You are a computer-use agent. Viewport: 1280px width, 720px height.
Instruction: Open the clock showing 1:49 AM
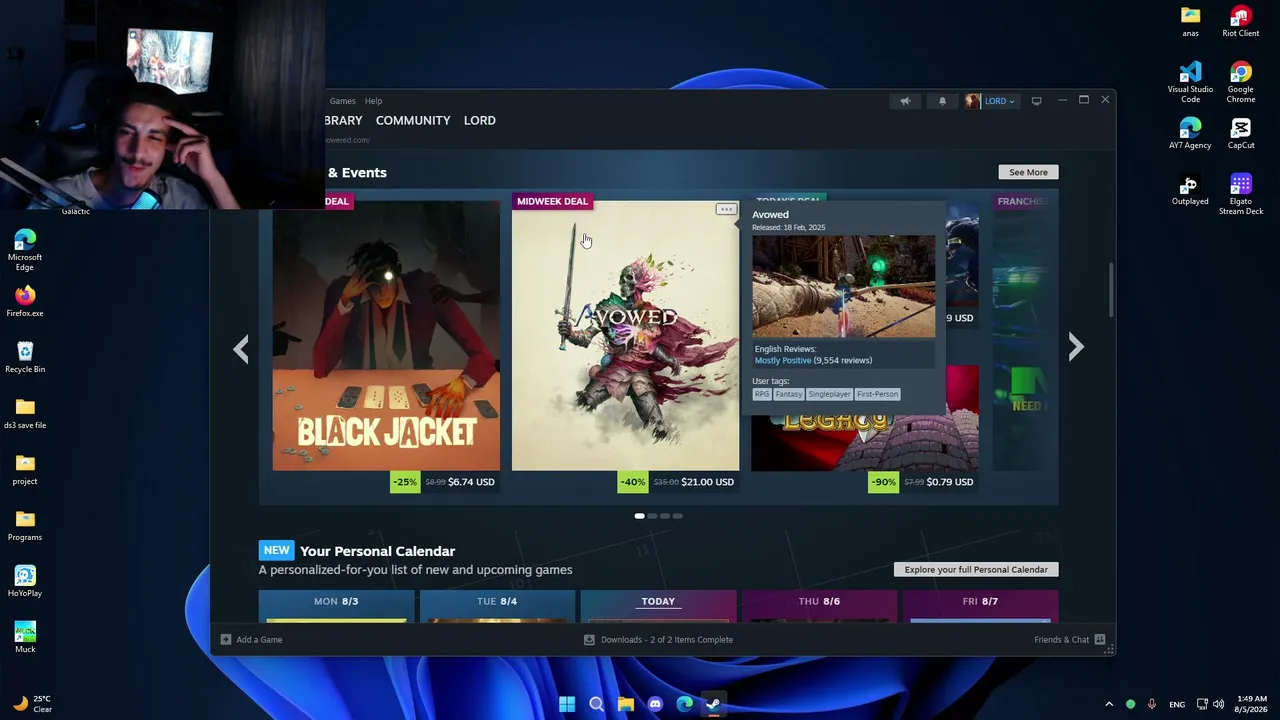1251,704
